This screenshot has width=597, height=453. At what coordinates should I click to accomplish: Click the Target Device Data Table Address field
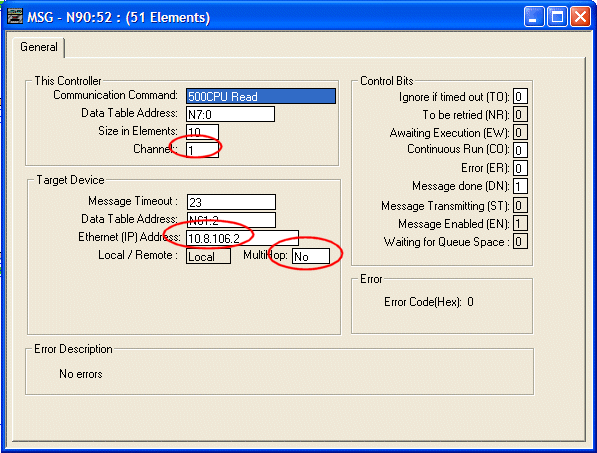click(231, 220)
